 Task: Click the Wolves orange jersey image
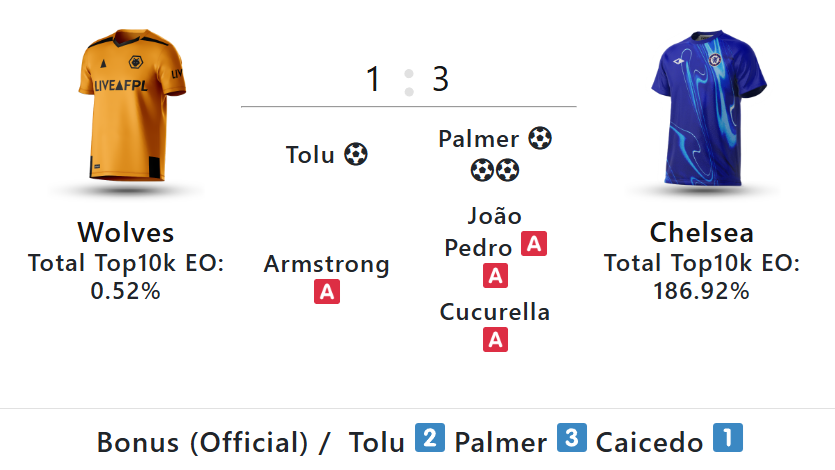pos(127,109)
